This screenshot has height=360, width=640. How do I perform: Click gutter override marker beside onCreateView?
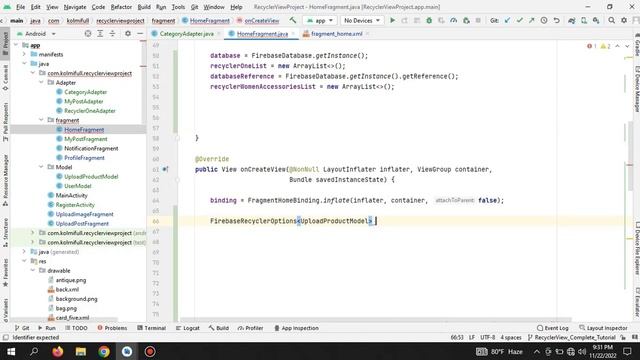(165, 169)
